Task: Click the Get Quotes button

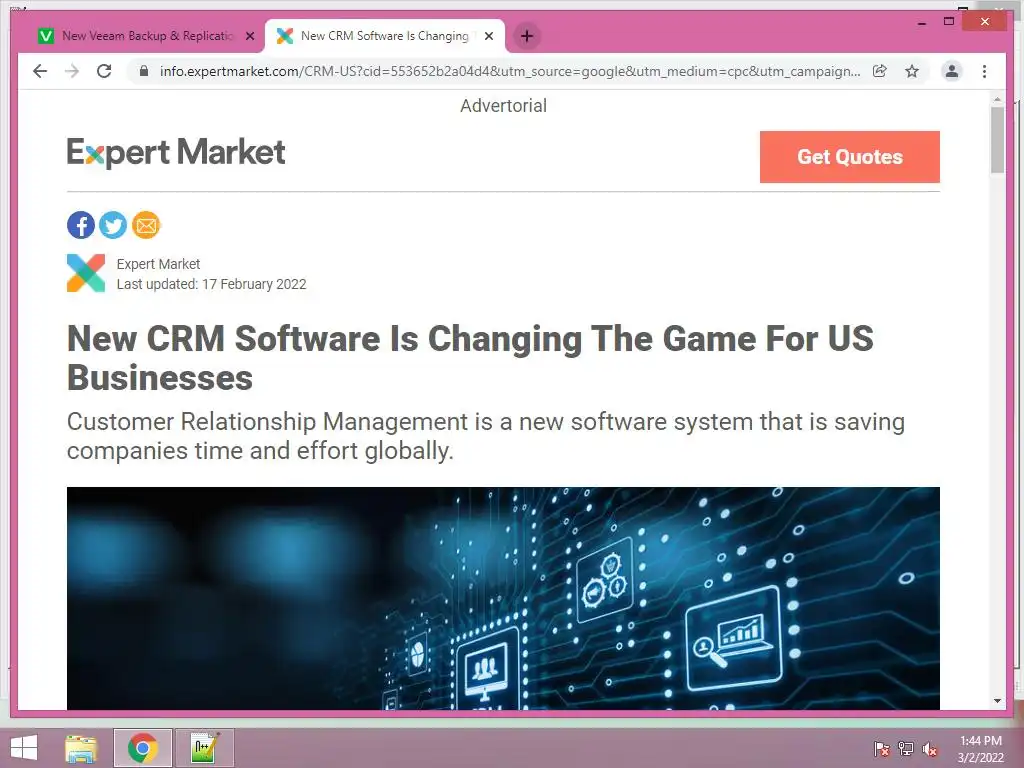Action: click(x=850, y=157)
